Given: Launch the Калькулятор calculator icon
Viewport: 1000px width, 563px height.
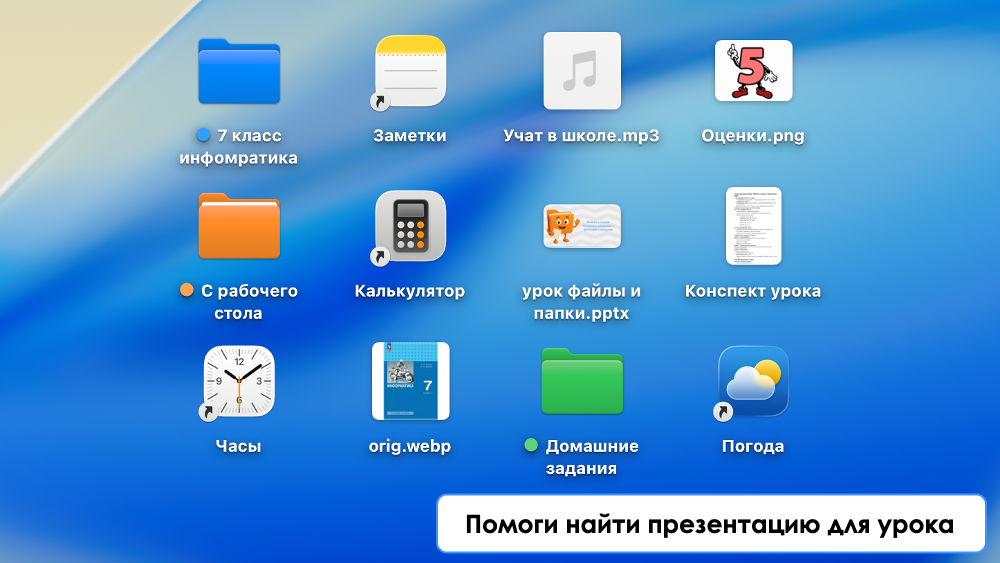Looking at the screenshot, I should [x=410, y=226].
